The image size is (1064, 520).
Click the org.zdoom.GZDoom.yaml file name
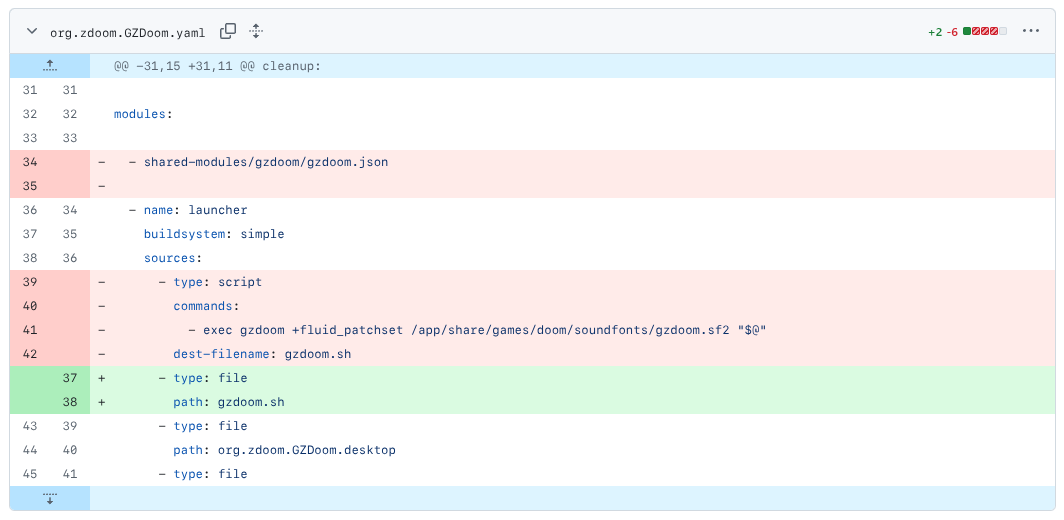(128, 32)
